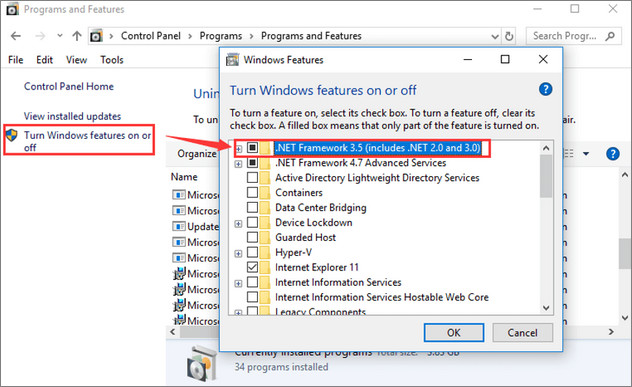Viewport: 632px width, 387px height.
Task: Select .NET Framework 3.5 feature label
Action: click(378, 148)
